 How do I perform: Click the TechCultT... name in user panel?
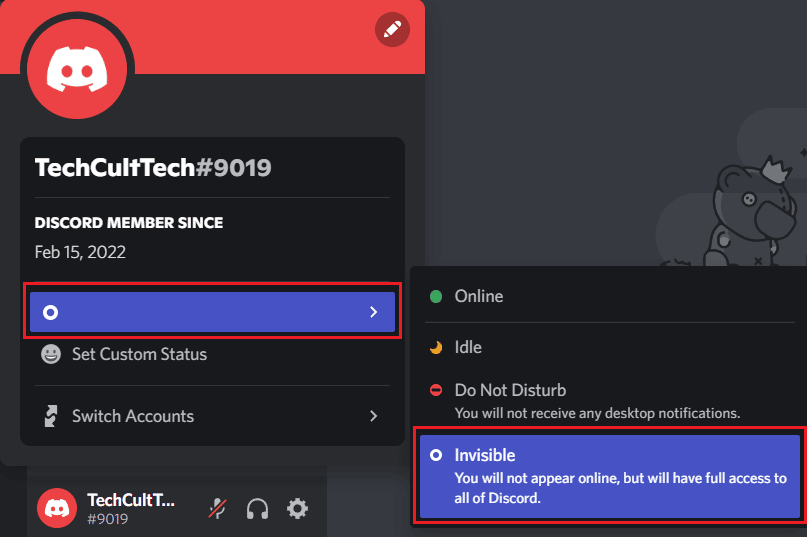pos(131,500)
